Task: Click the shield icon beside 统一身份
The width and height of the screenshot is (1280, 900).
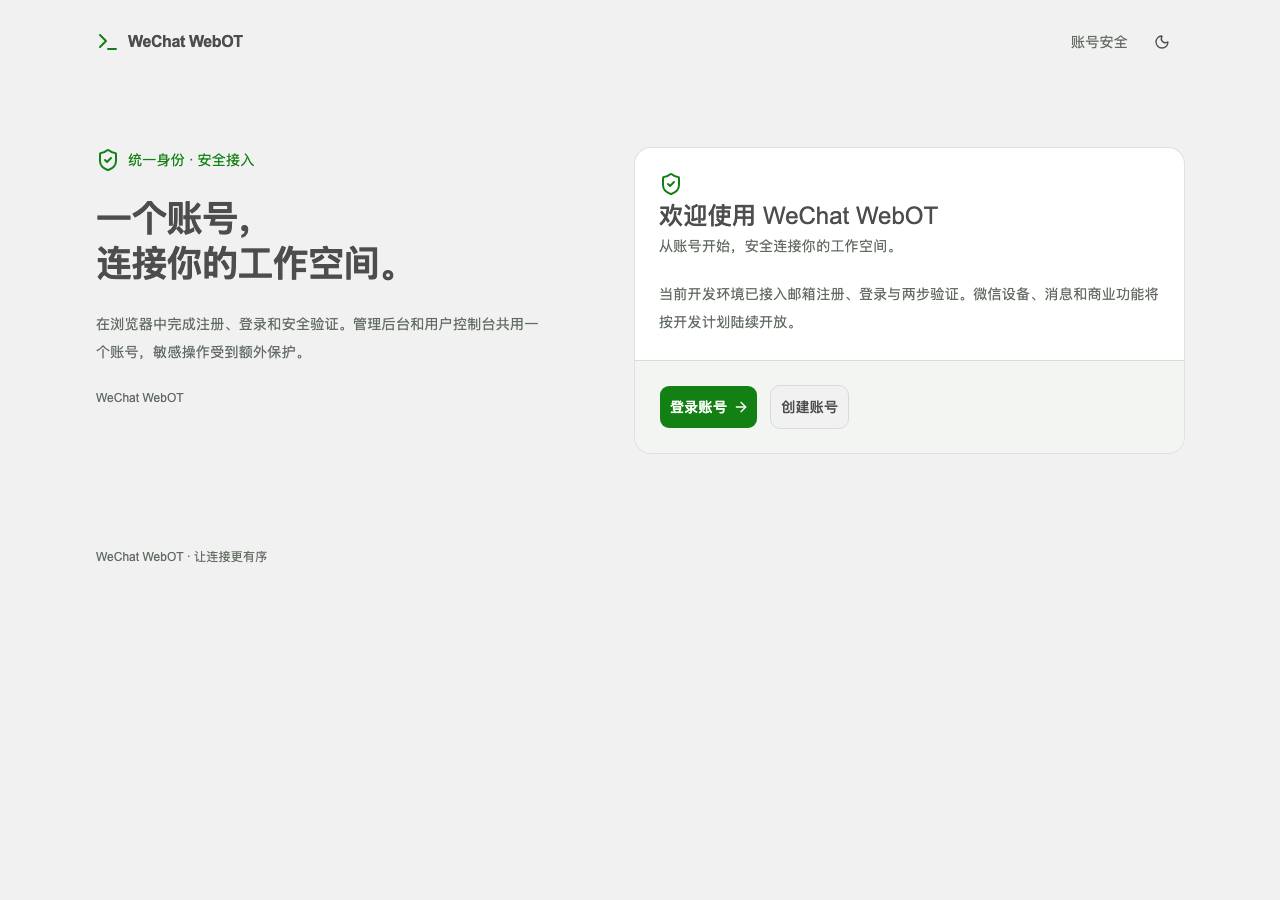Action: (x=108, y=160)
